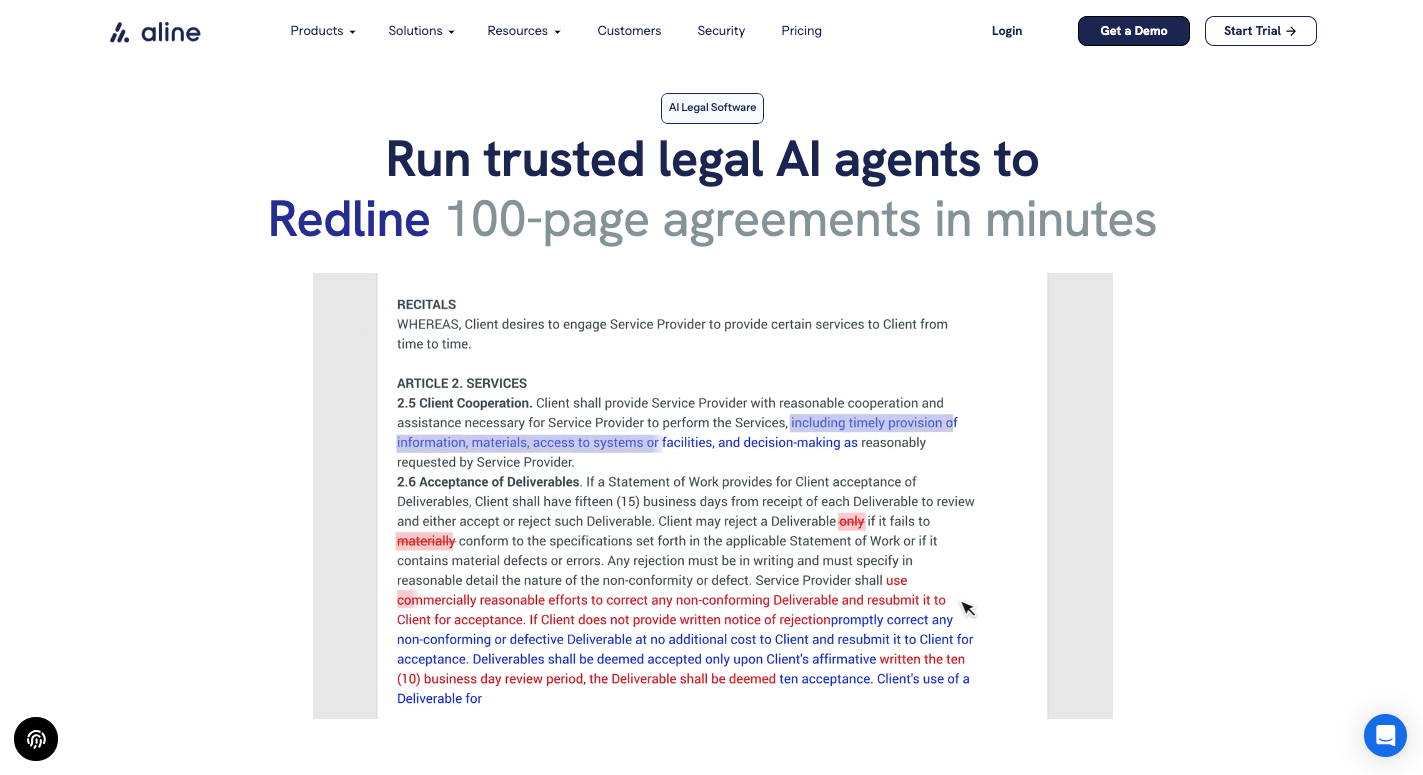Screen dimensions: 1423x775
Task: Expand the Resources dropdown menu
Action: tap(524, 31)
